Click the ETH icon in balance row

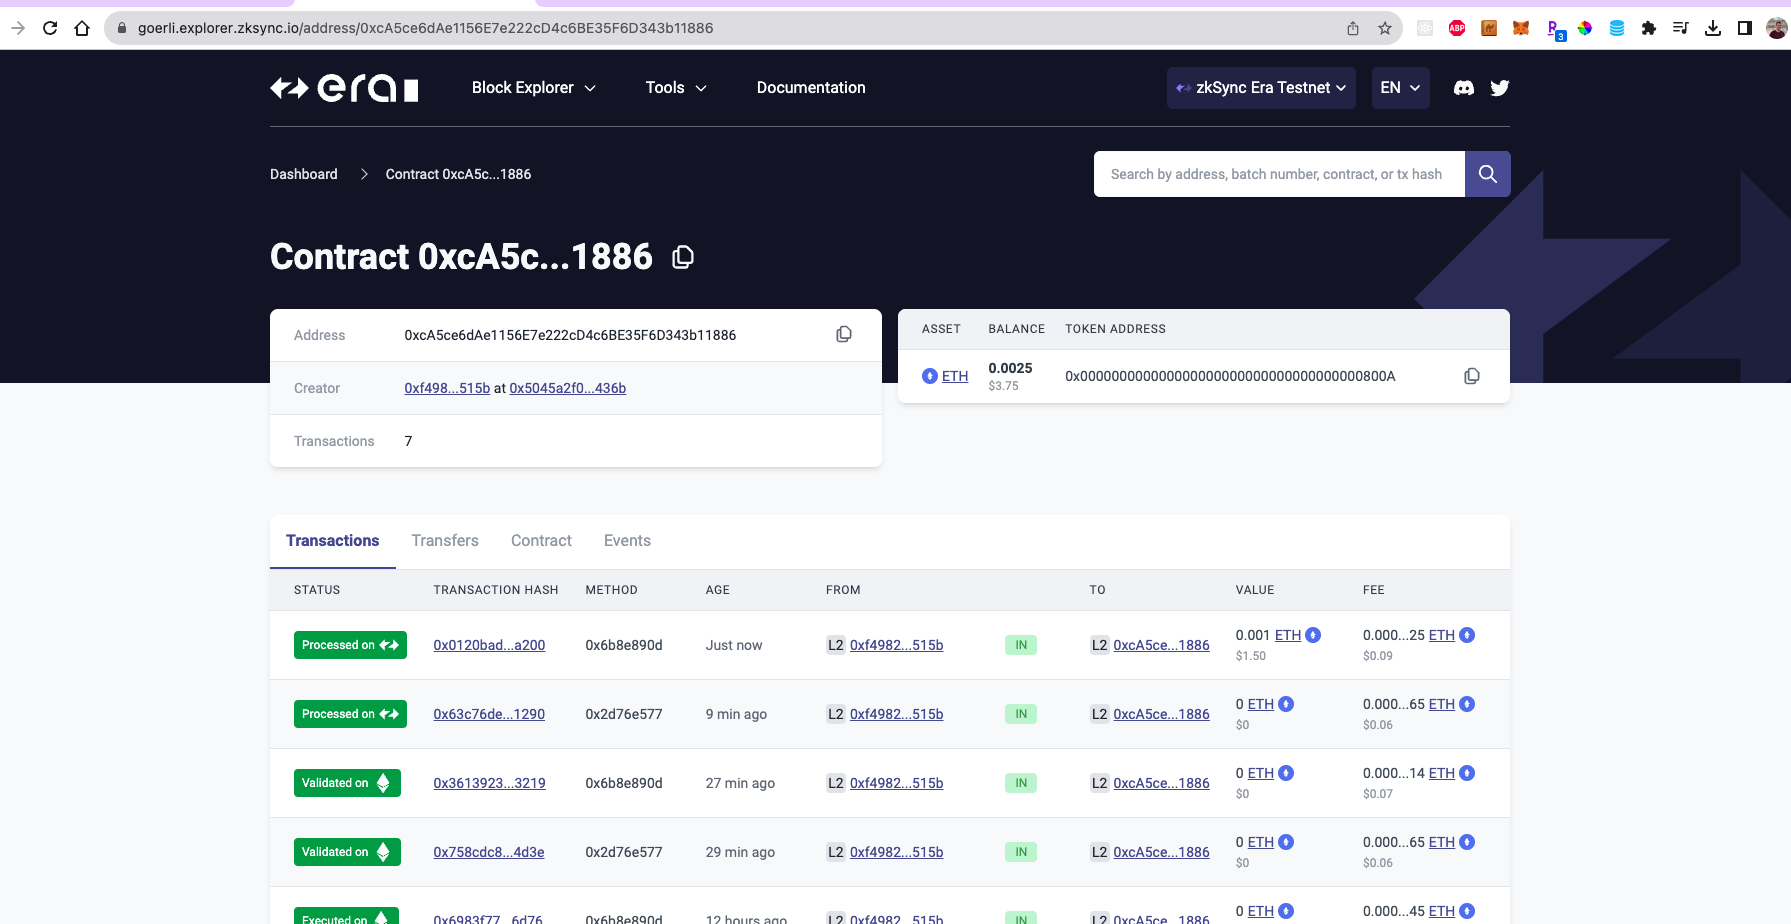pos(930,376)
